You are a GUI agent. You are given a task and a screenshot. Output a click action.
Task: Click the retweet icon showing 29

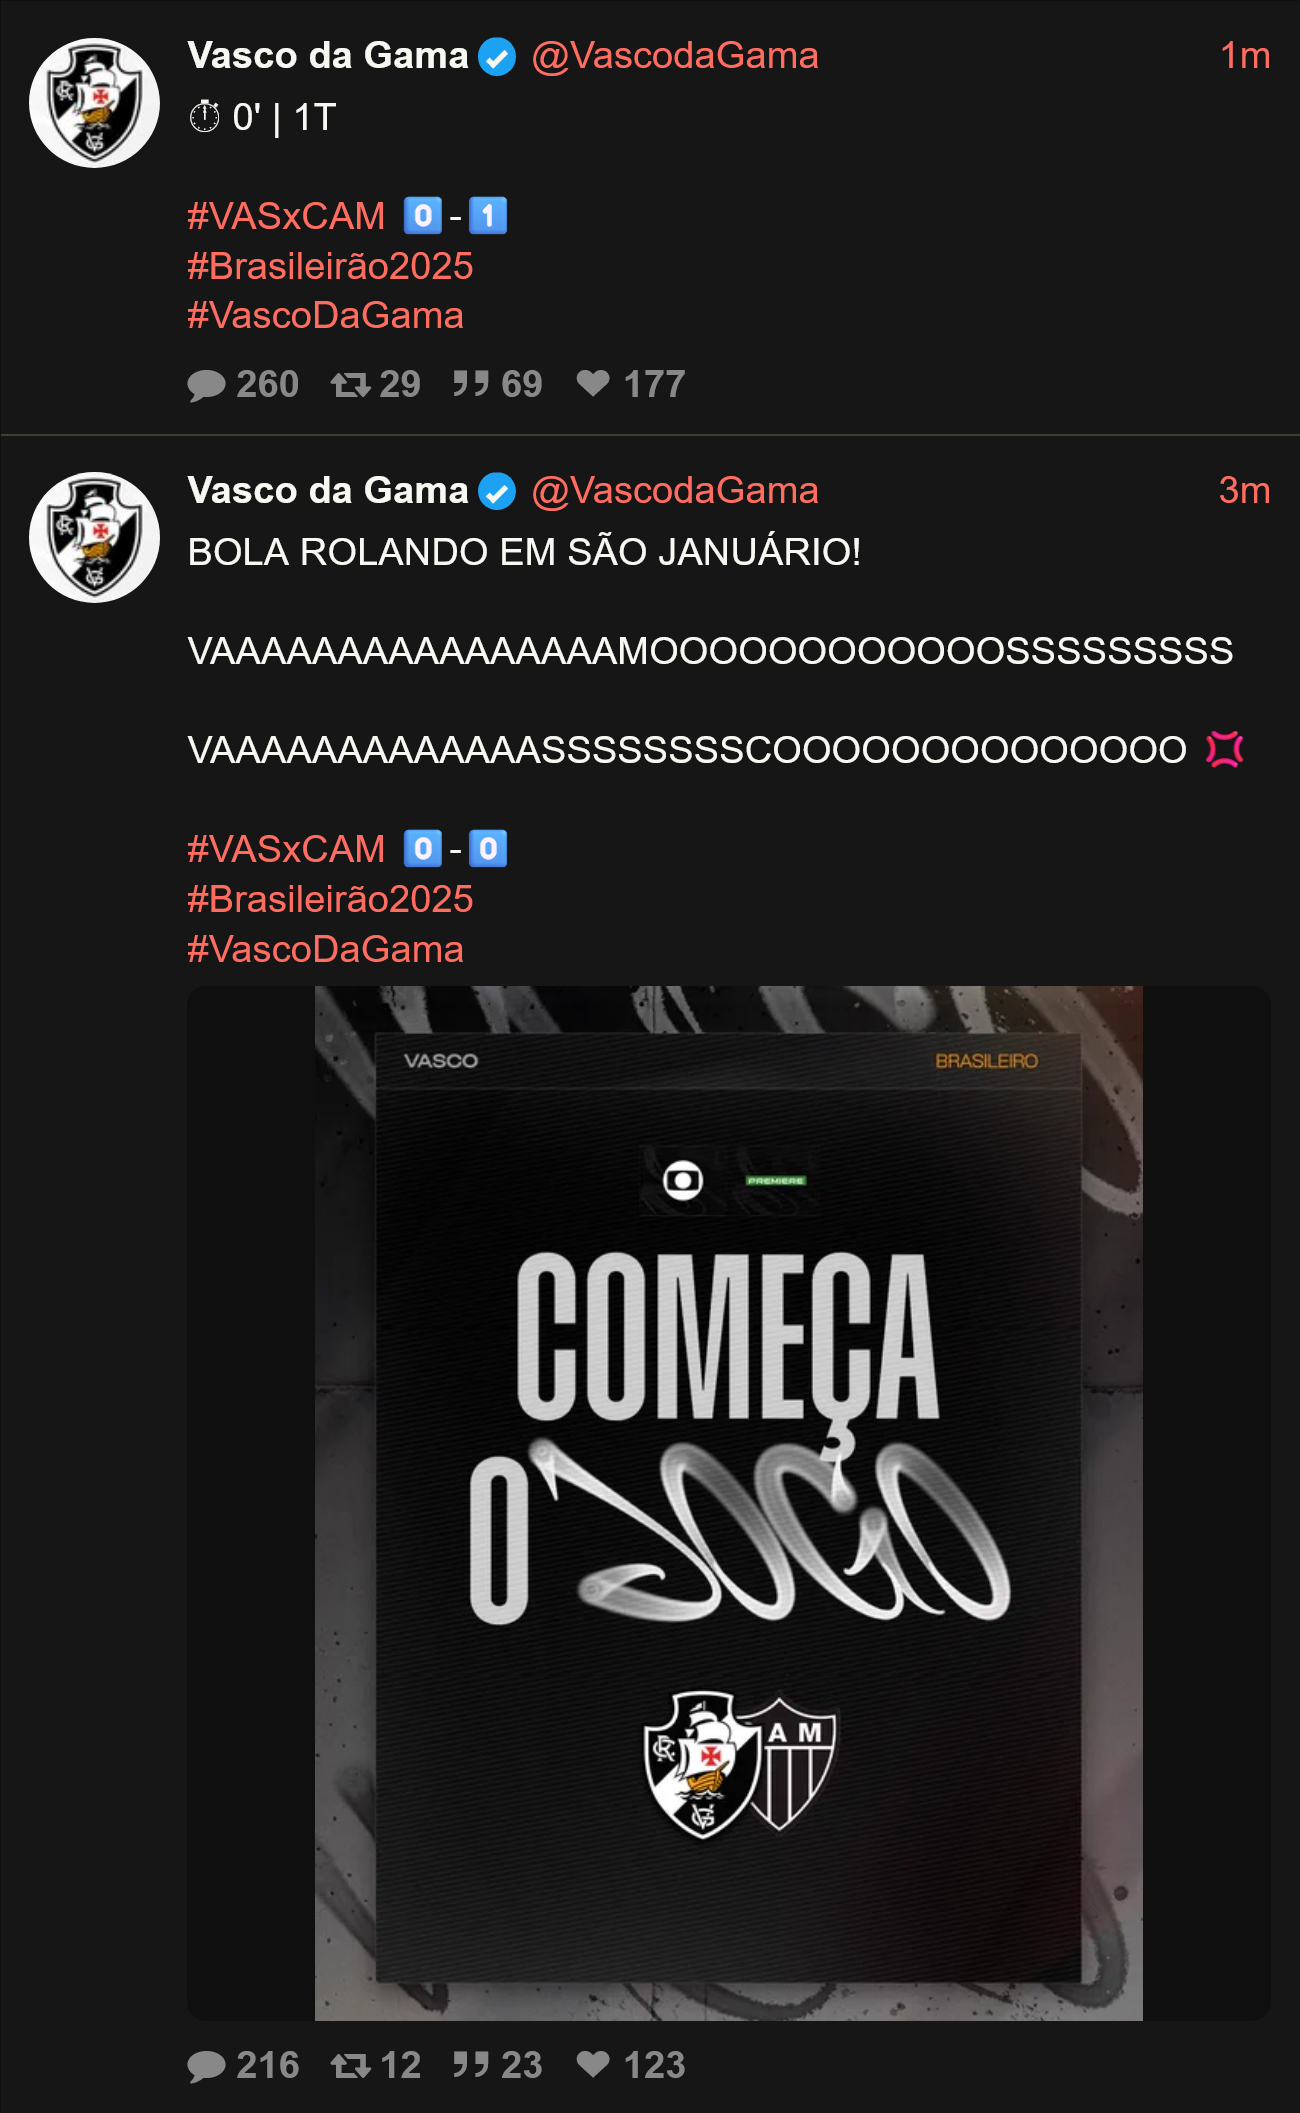[350, 385]
